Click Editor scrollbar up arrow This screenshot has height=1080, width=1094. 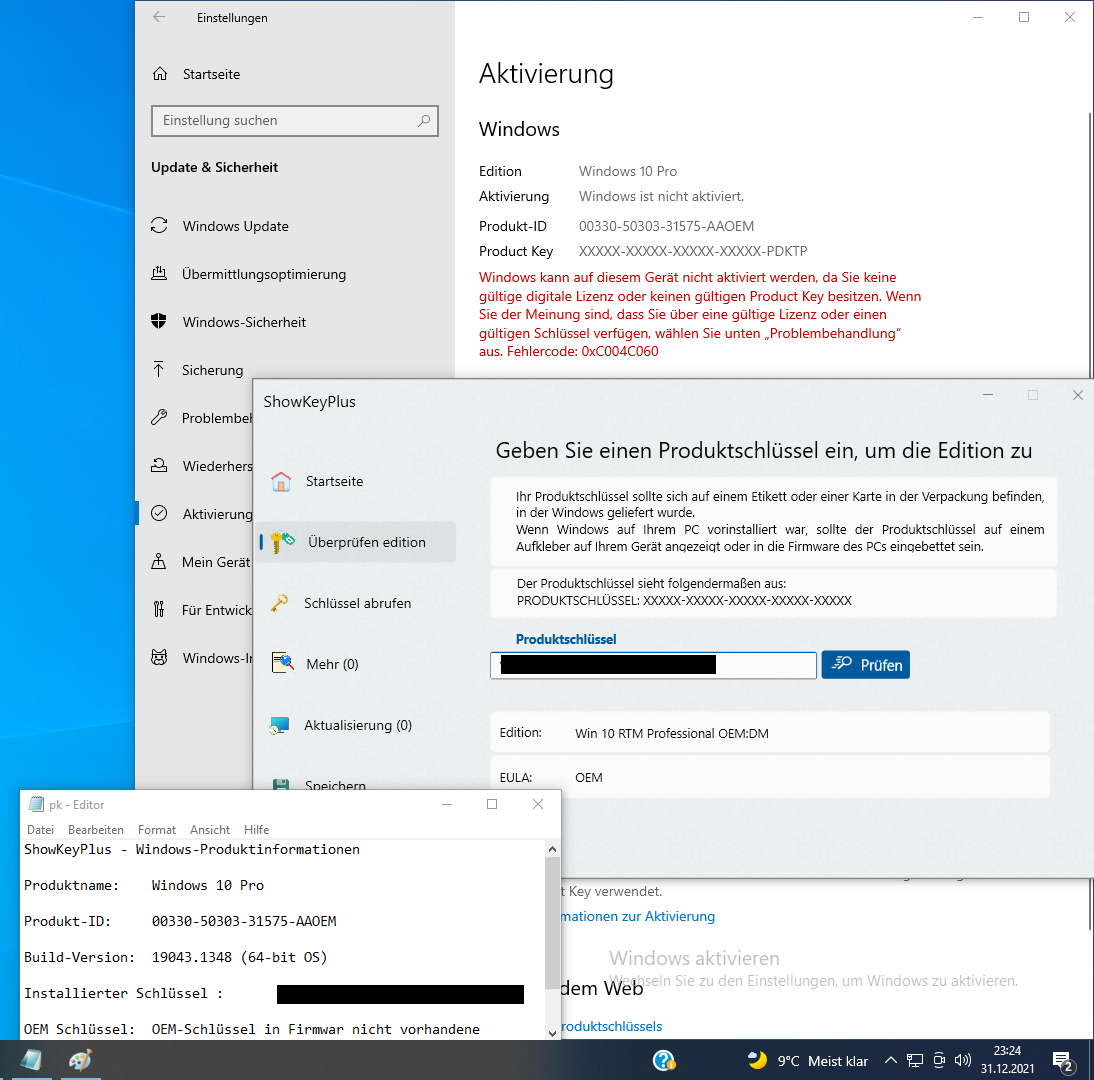[x=553, y=849]
